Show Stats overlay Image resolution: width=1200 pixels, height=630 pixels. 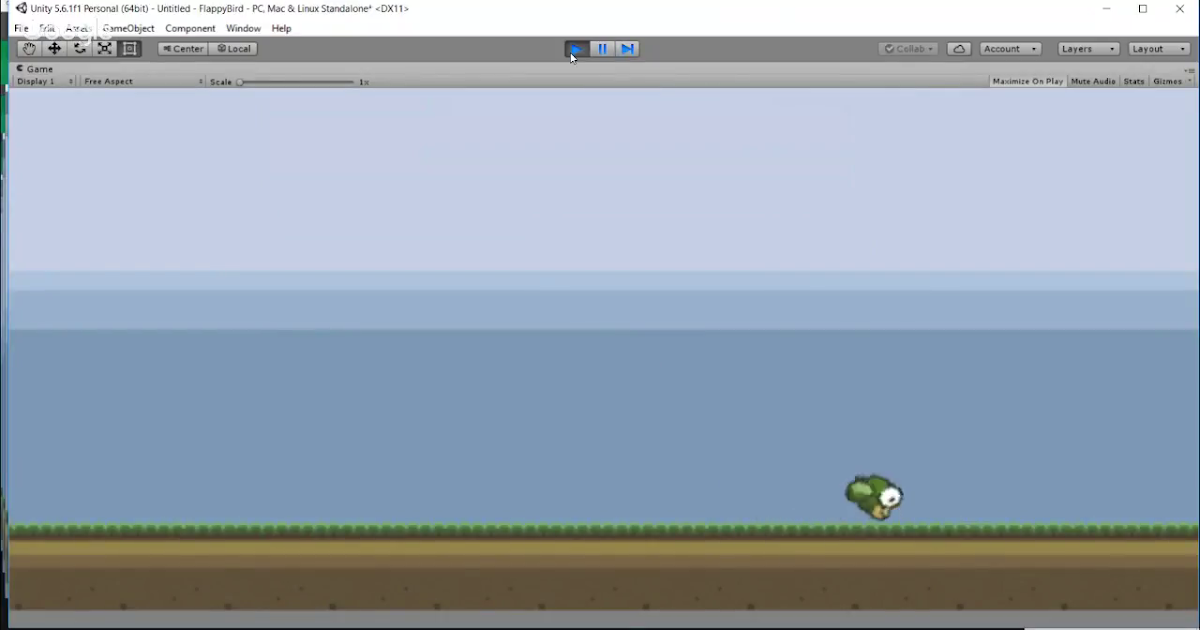point(1133,81)
